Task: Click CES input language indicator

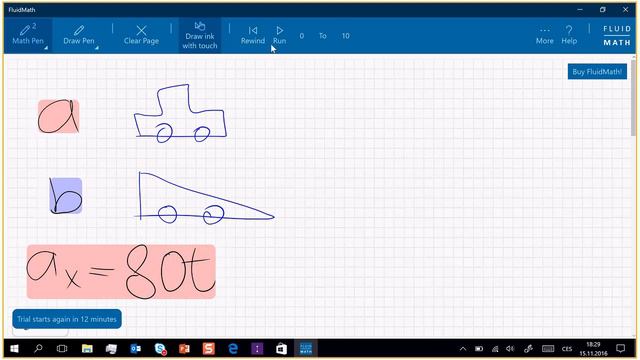Action: (567, 349)
